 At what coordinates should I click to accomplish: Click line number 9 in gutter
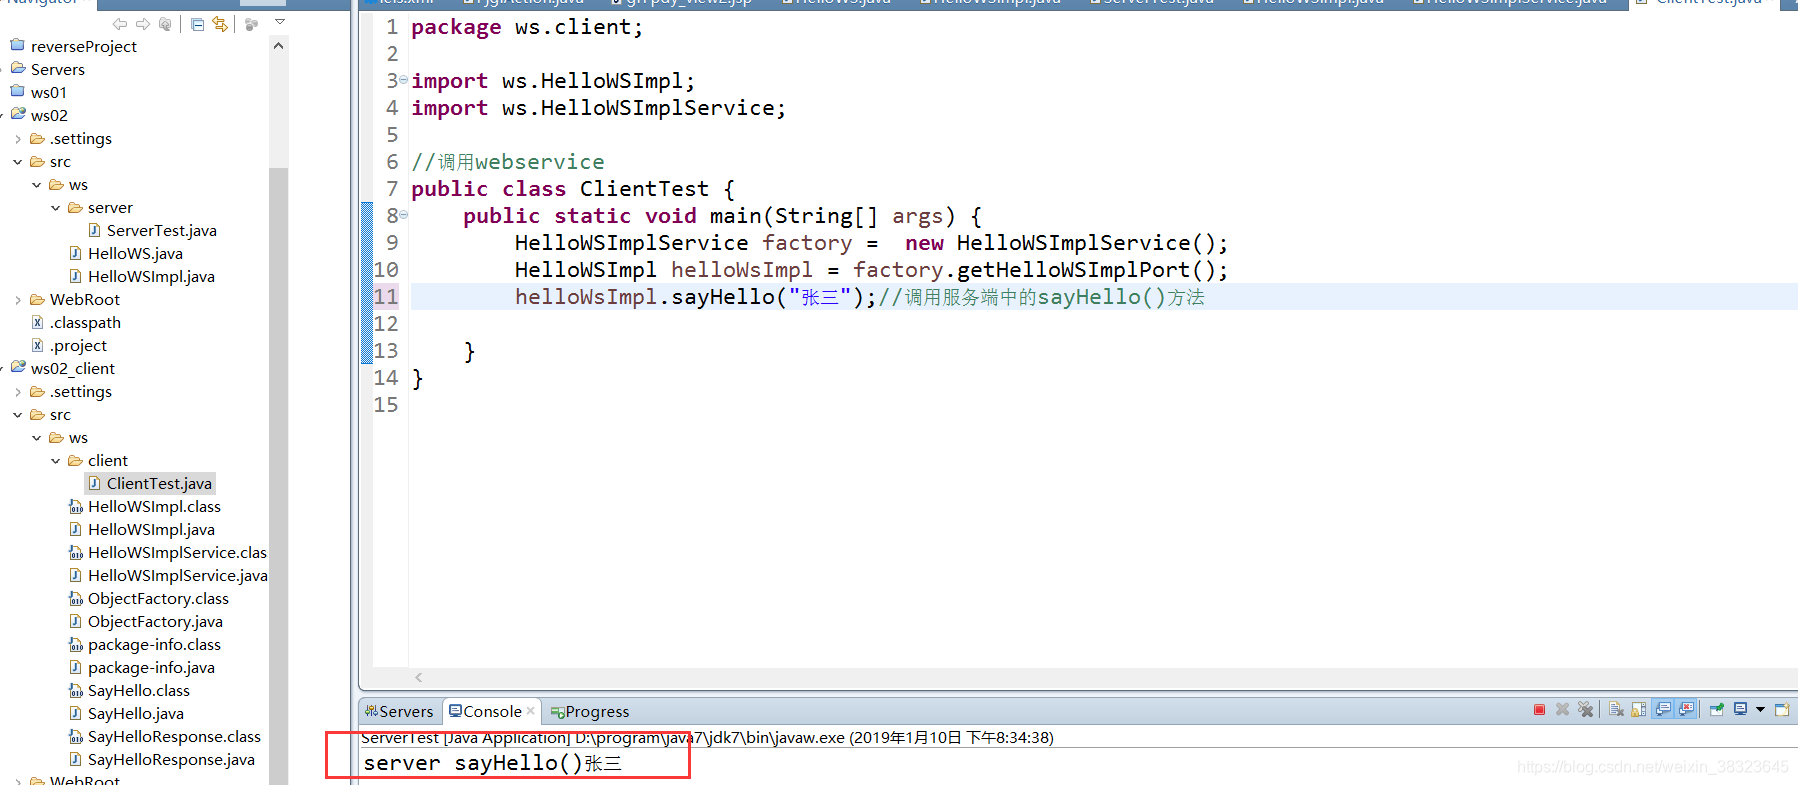[x=392, y=243]
